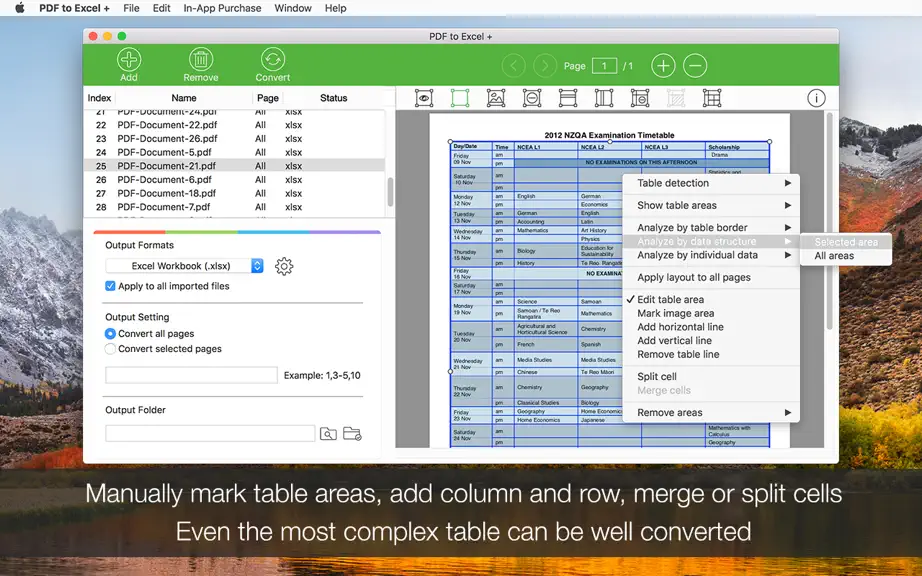Click the Convert icon in toolbar
This screenshot has width=922, height=576.
click(272, 59)
